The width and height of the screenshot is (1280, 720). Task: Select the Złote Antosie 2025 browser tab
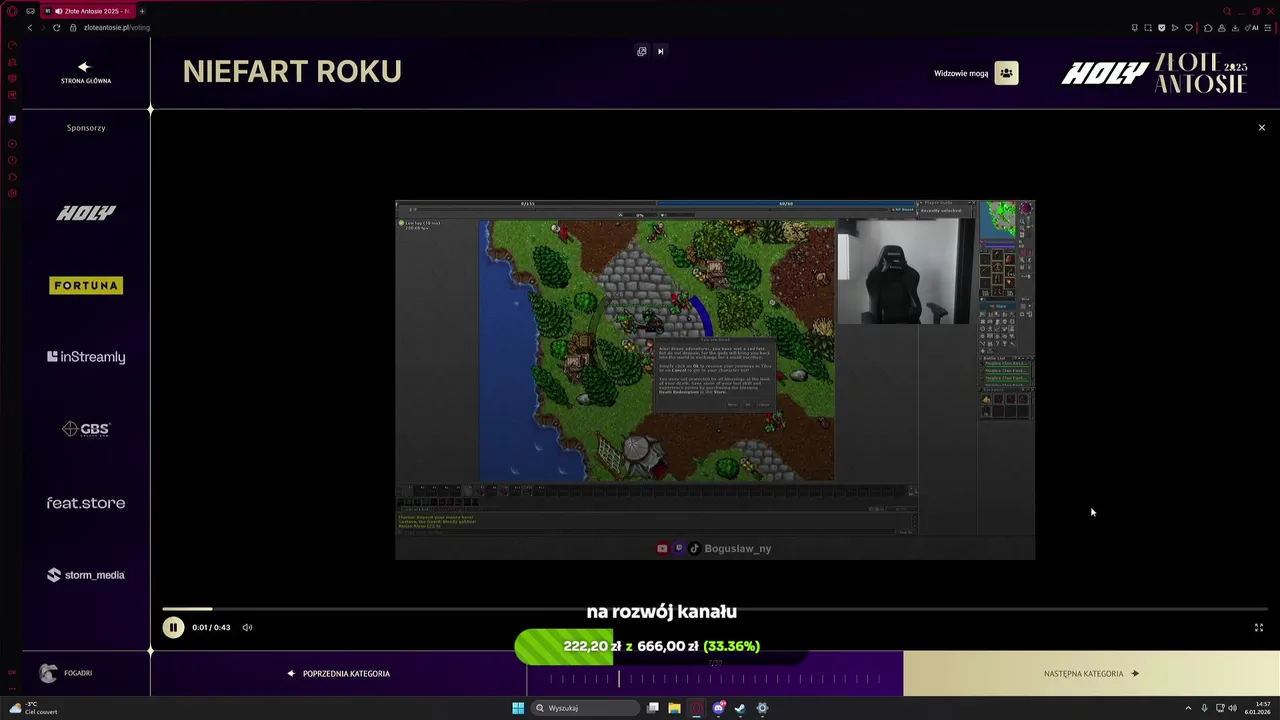coord(87,11)
